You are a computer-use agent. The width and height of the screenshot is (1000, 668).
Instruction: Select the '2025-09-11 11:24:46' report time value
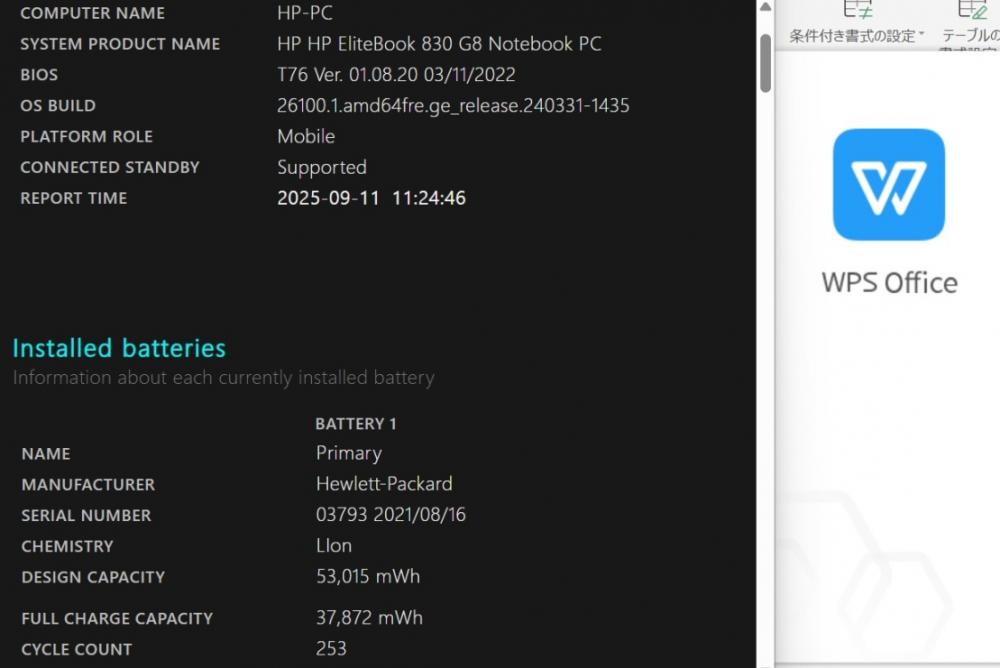372,198
